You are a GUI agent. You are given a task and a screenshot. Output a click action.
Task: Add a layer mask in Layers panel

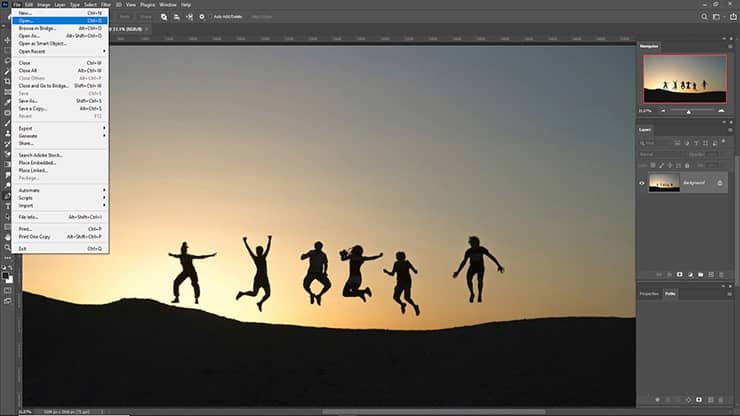point(680,274)
